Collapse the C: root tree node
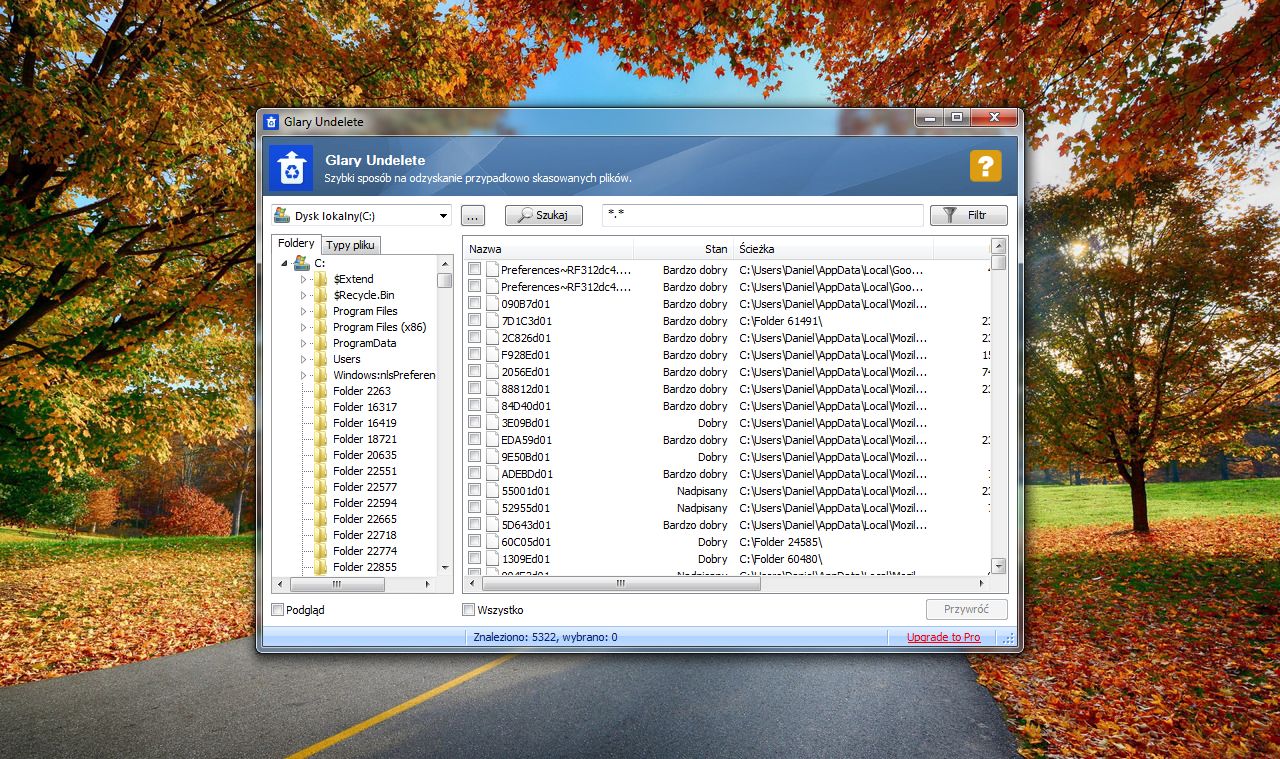 tap(284, 263)
